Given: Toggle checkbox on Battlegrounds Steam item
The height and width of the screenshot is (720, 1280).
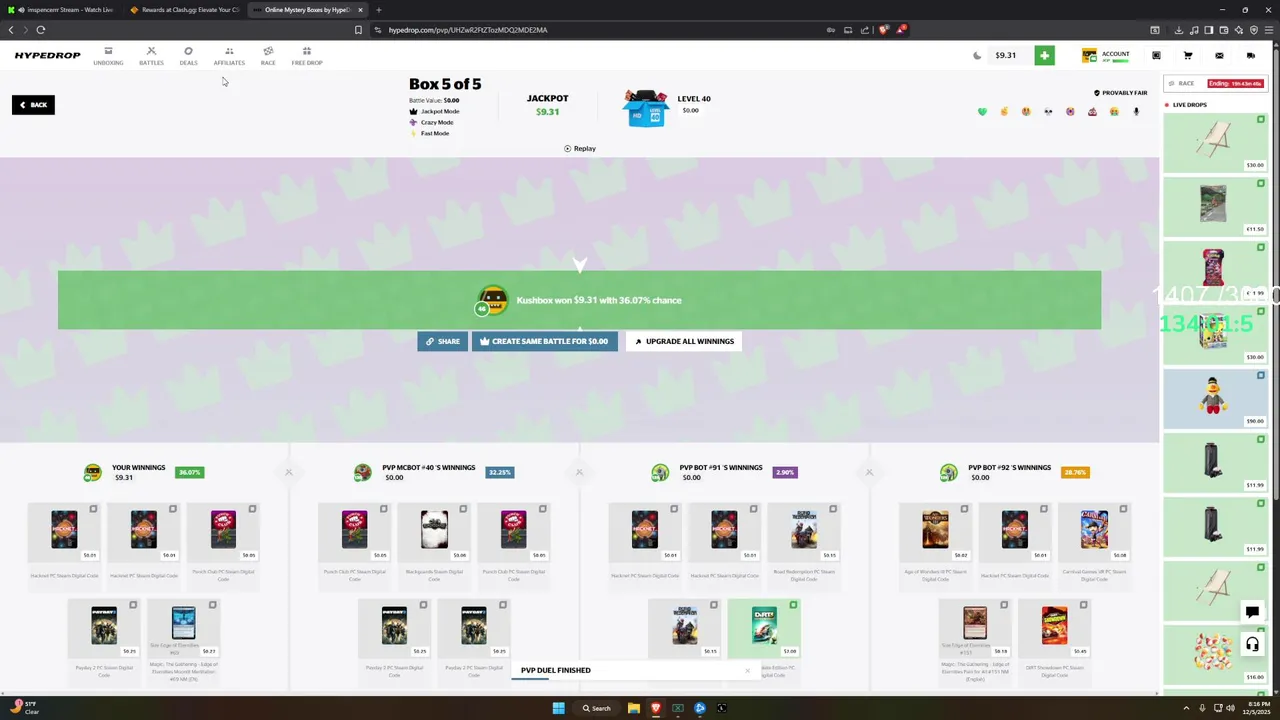Looking at the screenshot, I should 463,509.
